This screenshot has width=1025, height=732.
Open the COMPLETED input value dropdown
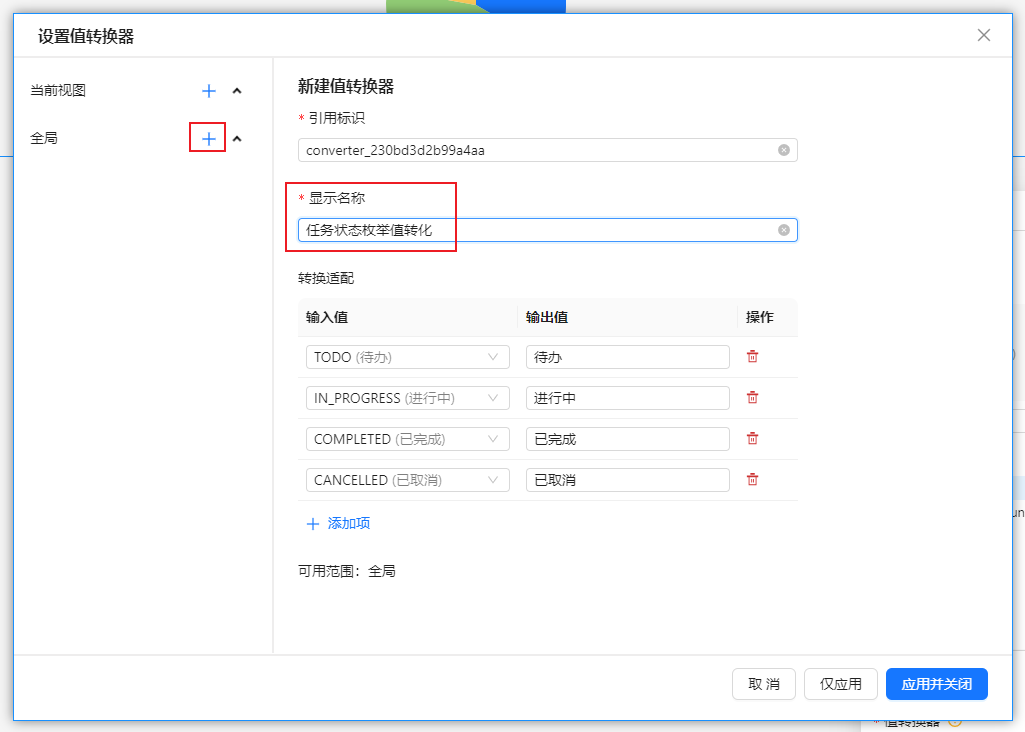(x=406, y=438)
